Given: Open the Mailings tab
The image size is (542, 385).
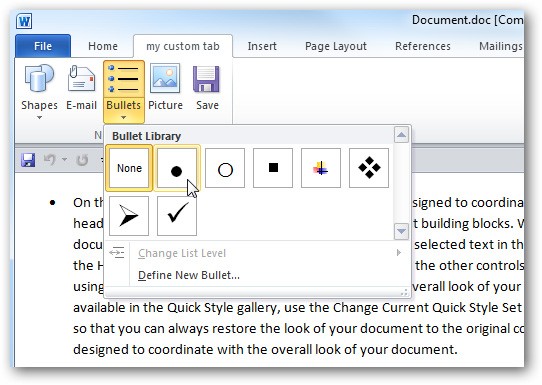Looking at the screenshot, I should pyautogui.click(x=500, y=46).
